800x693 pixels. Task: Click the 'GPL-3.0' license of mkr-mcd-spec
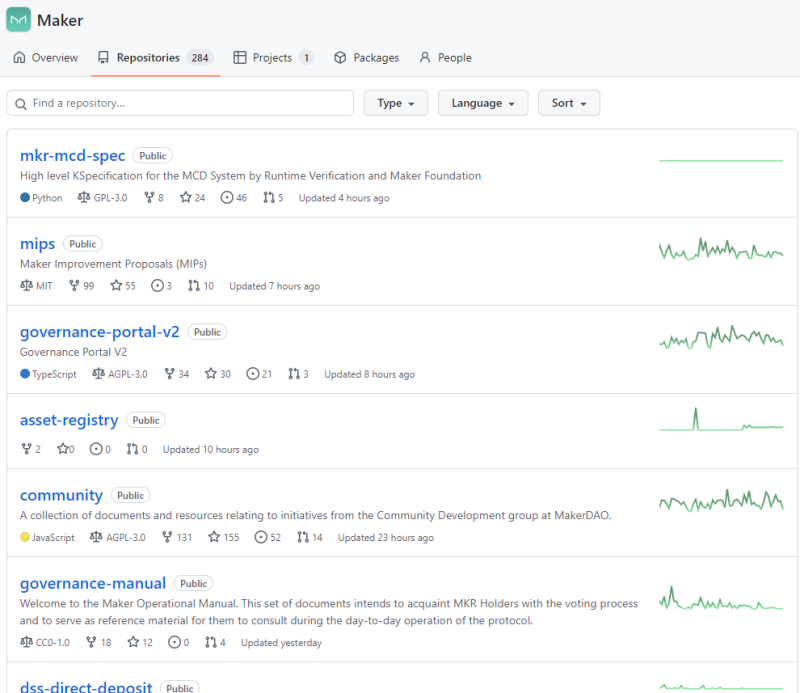click(x=103, y=197)
